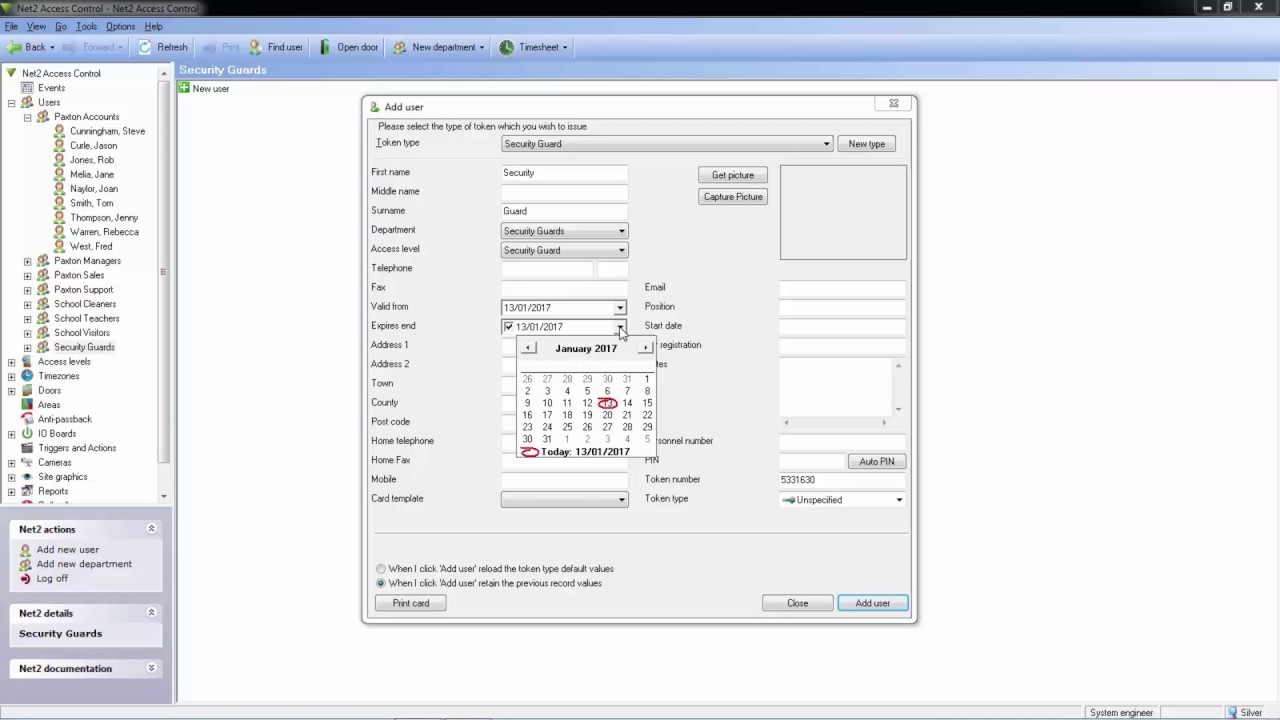This screenshot has width=1280, height=720.
Task: Click the Close button in dialog
Action: point(797,603)
